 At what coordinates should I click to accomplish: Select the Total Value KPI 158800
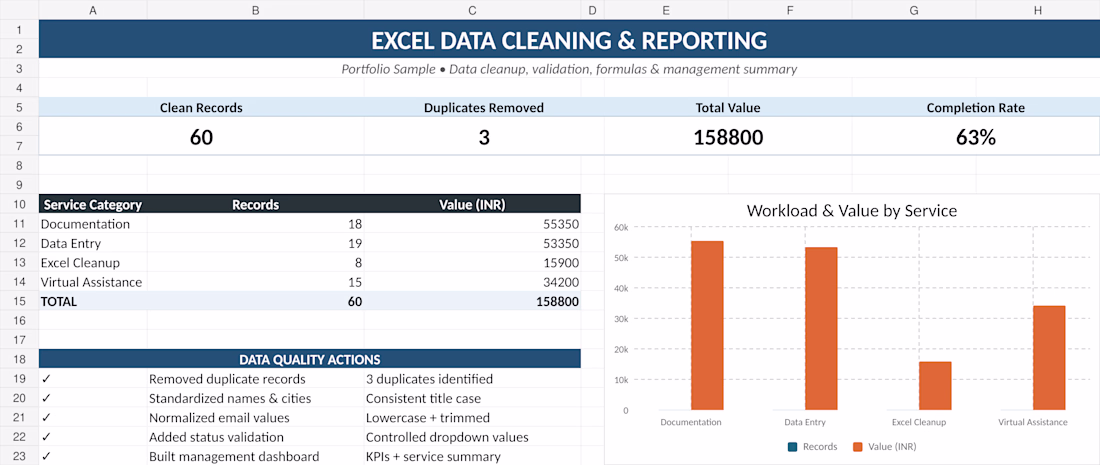coord(728,136)
